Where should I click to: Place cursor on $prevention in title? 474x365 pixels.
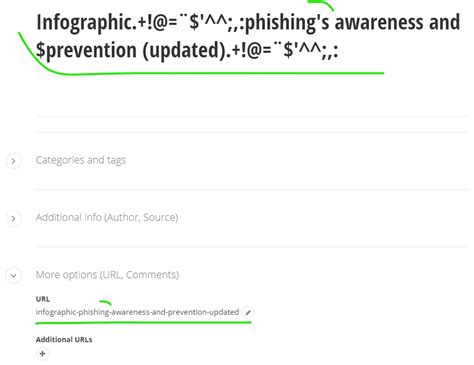click(86, 50)
